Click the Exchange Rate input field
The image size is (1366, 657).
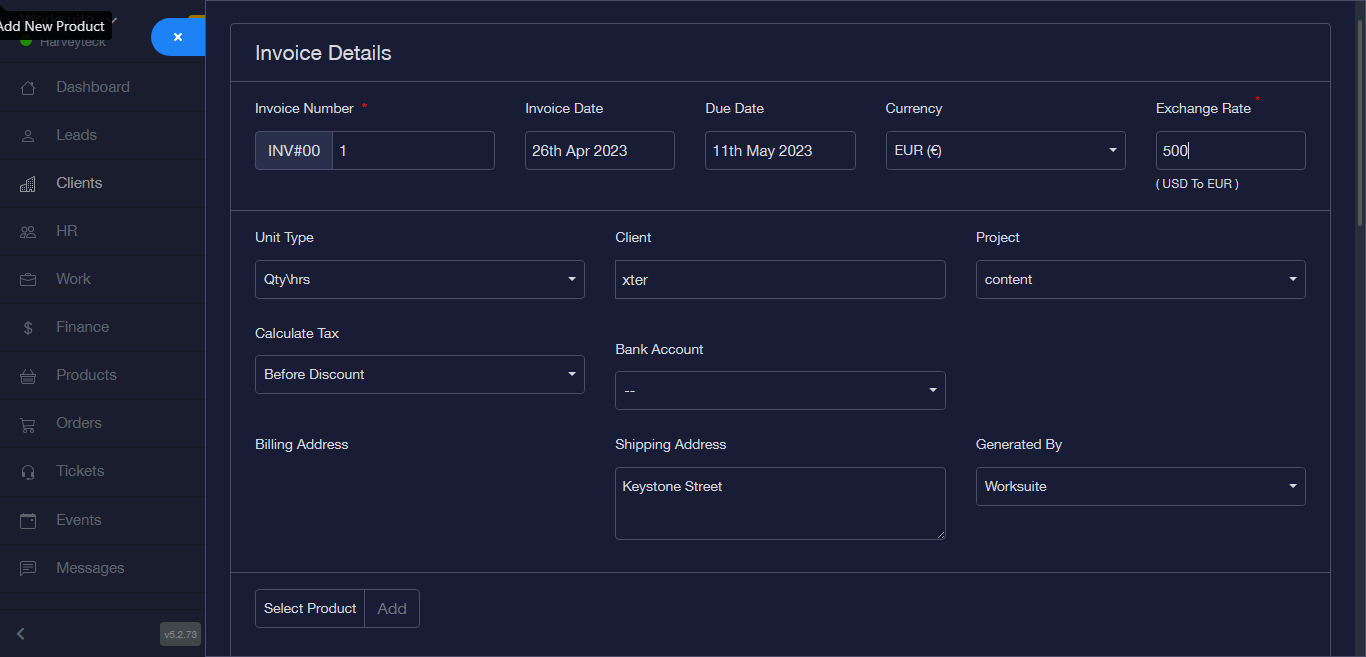point(1230,151)
